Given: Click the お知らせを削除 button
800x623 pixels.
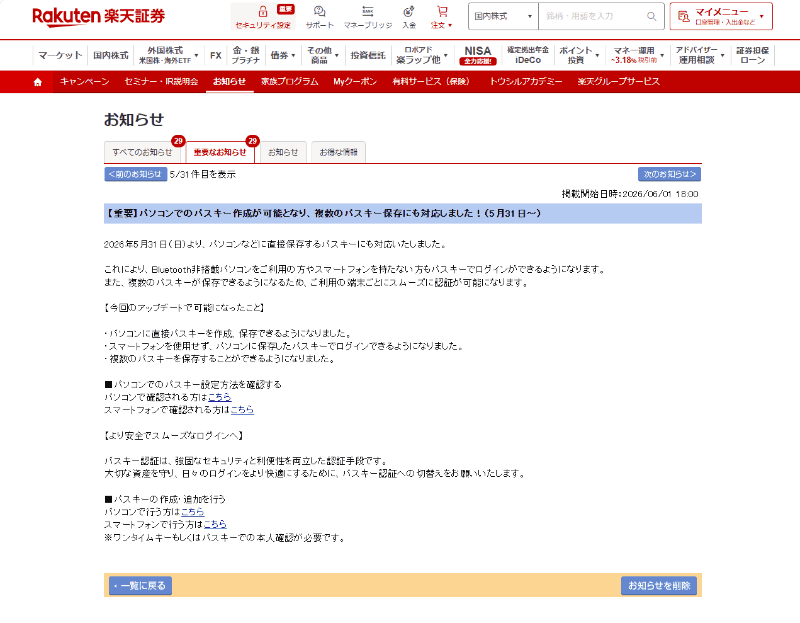Looking at the screenshot, I should pos(659,586).
